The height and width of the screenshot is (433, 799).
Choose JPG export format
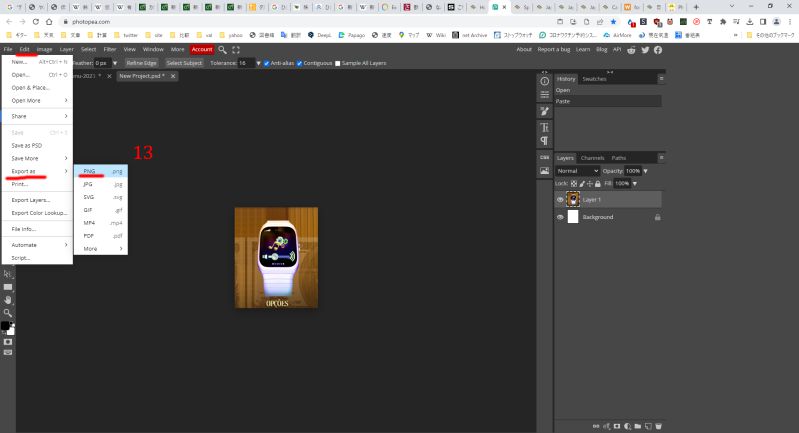coord(101,184)
